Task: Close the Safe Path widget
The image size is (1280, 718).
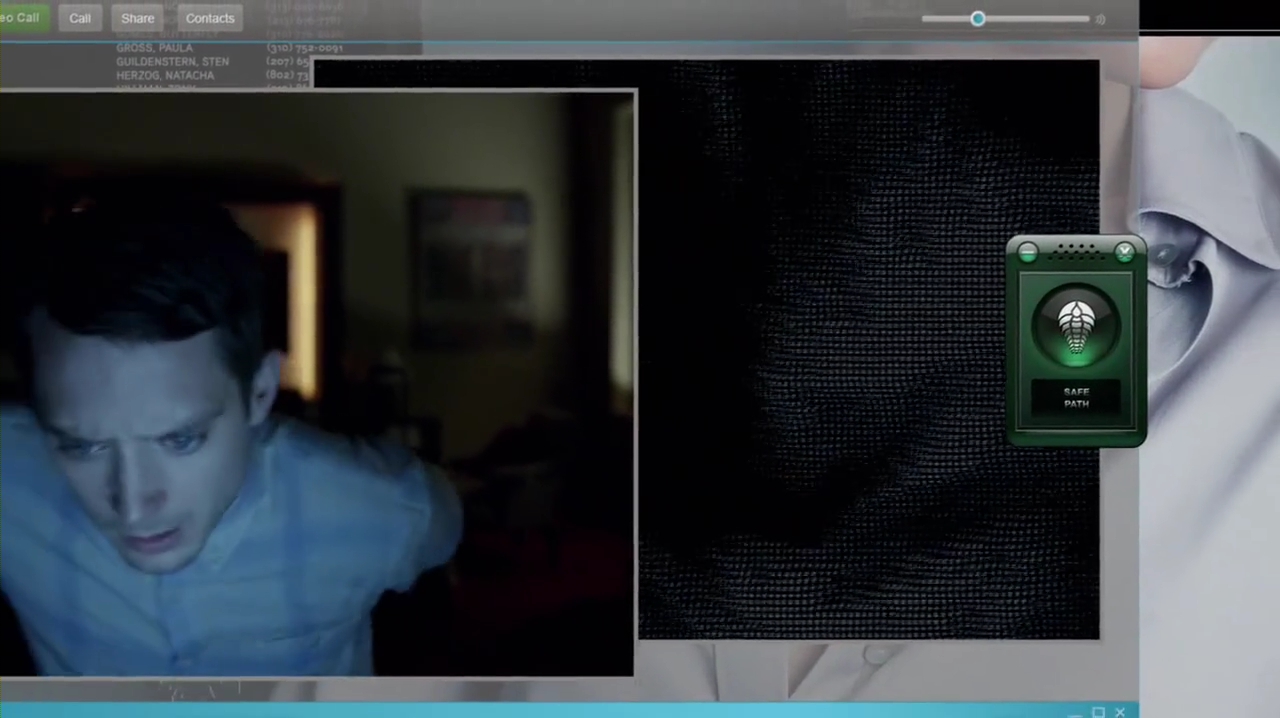Action: 1125,252
